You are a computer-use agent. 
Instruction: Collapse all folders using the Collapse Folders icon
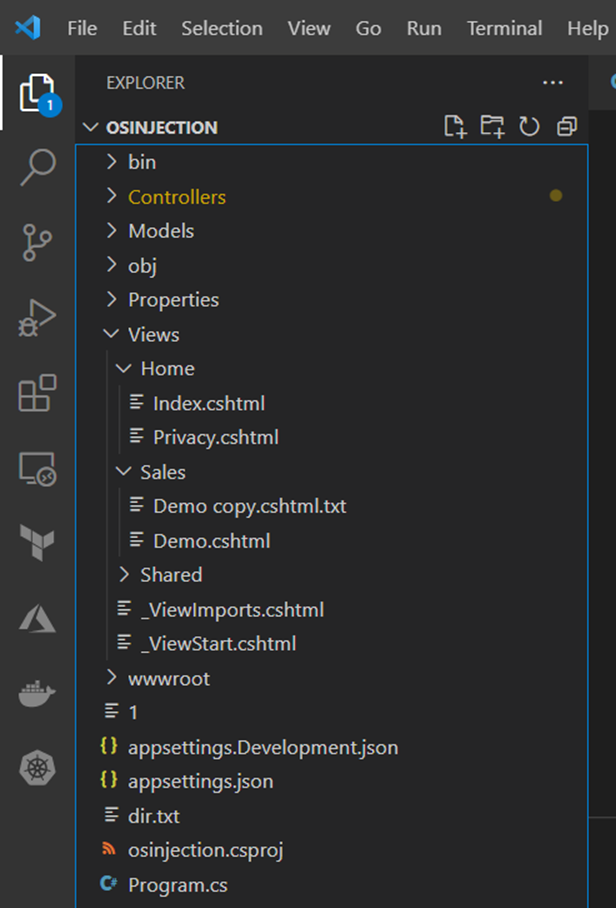coord(566,127)
